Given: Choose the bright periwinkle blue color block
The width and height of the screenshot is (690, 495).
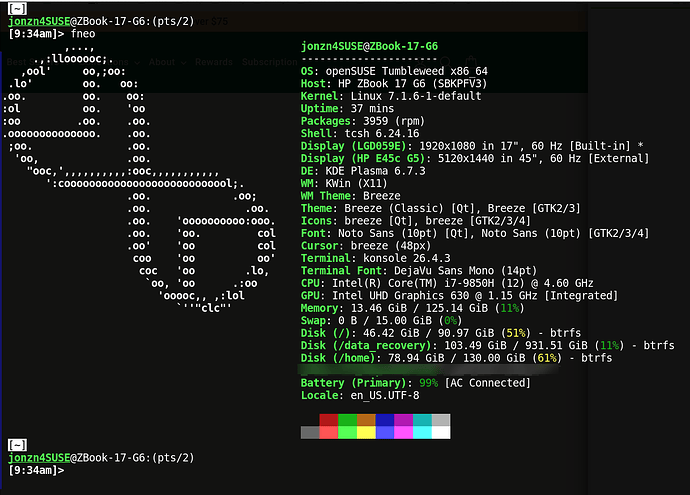Looking at the screenshot, I should point(385,433).
